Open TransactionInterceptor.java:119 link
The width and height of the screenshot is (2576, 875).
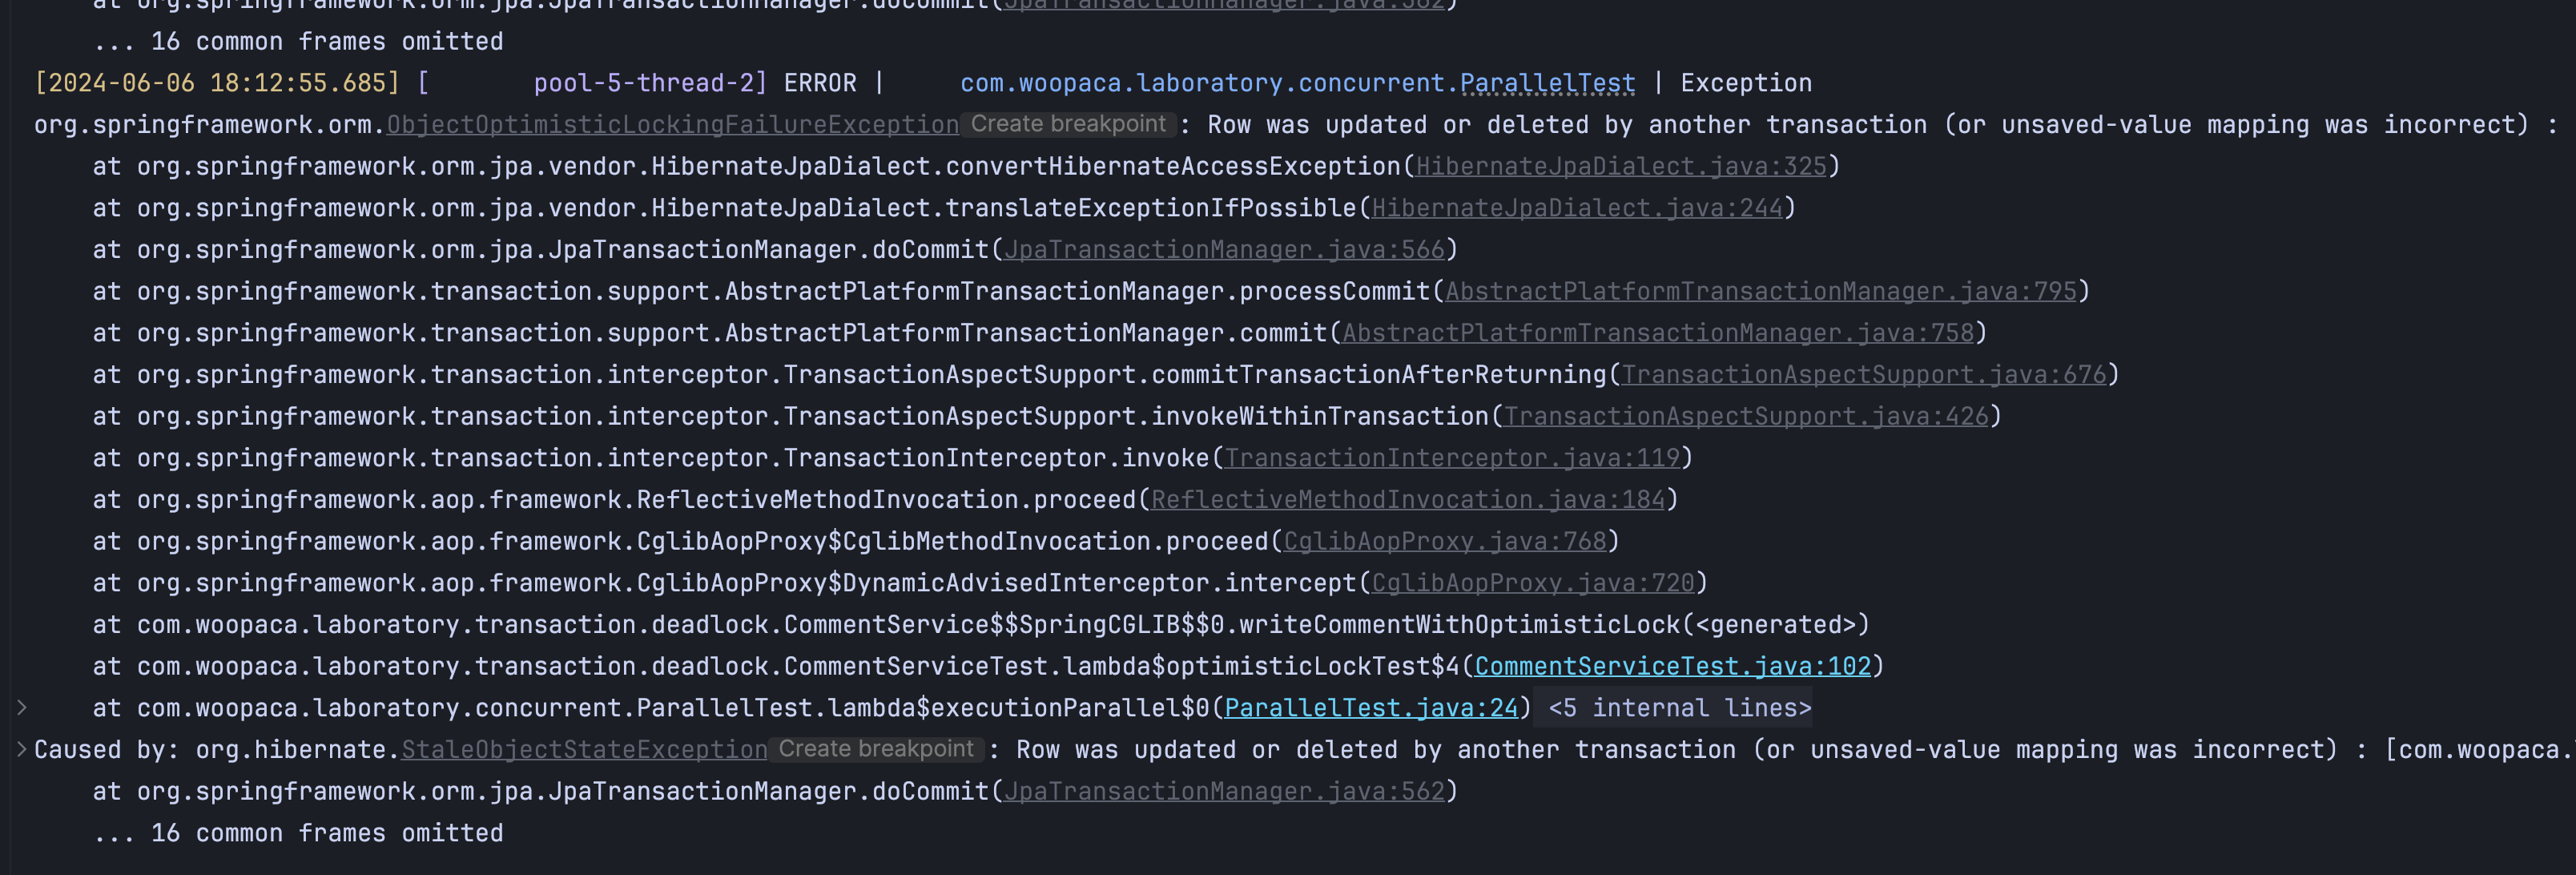click(1452, 458)
